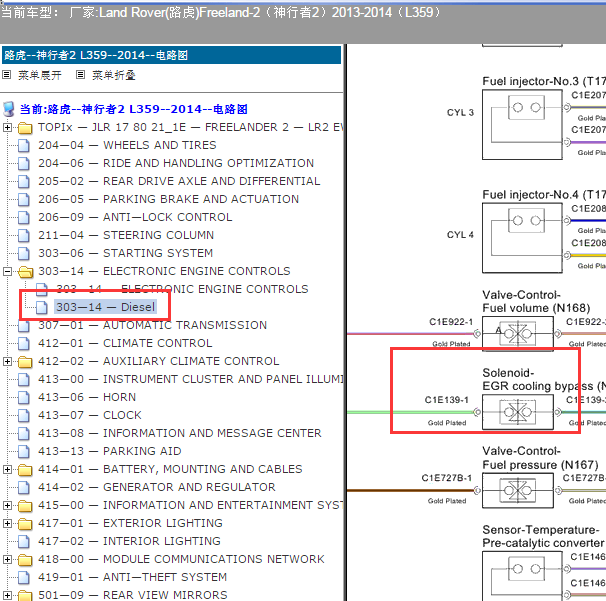This screenshot has width=606, height=601.
Task: Collapse the 303-14 Electronic Engine Controls folder
Action: pos(7,271)
